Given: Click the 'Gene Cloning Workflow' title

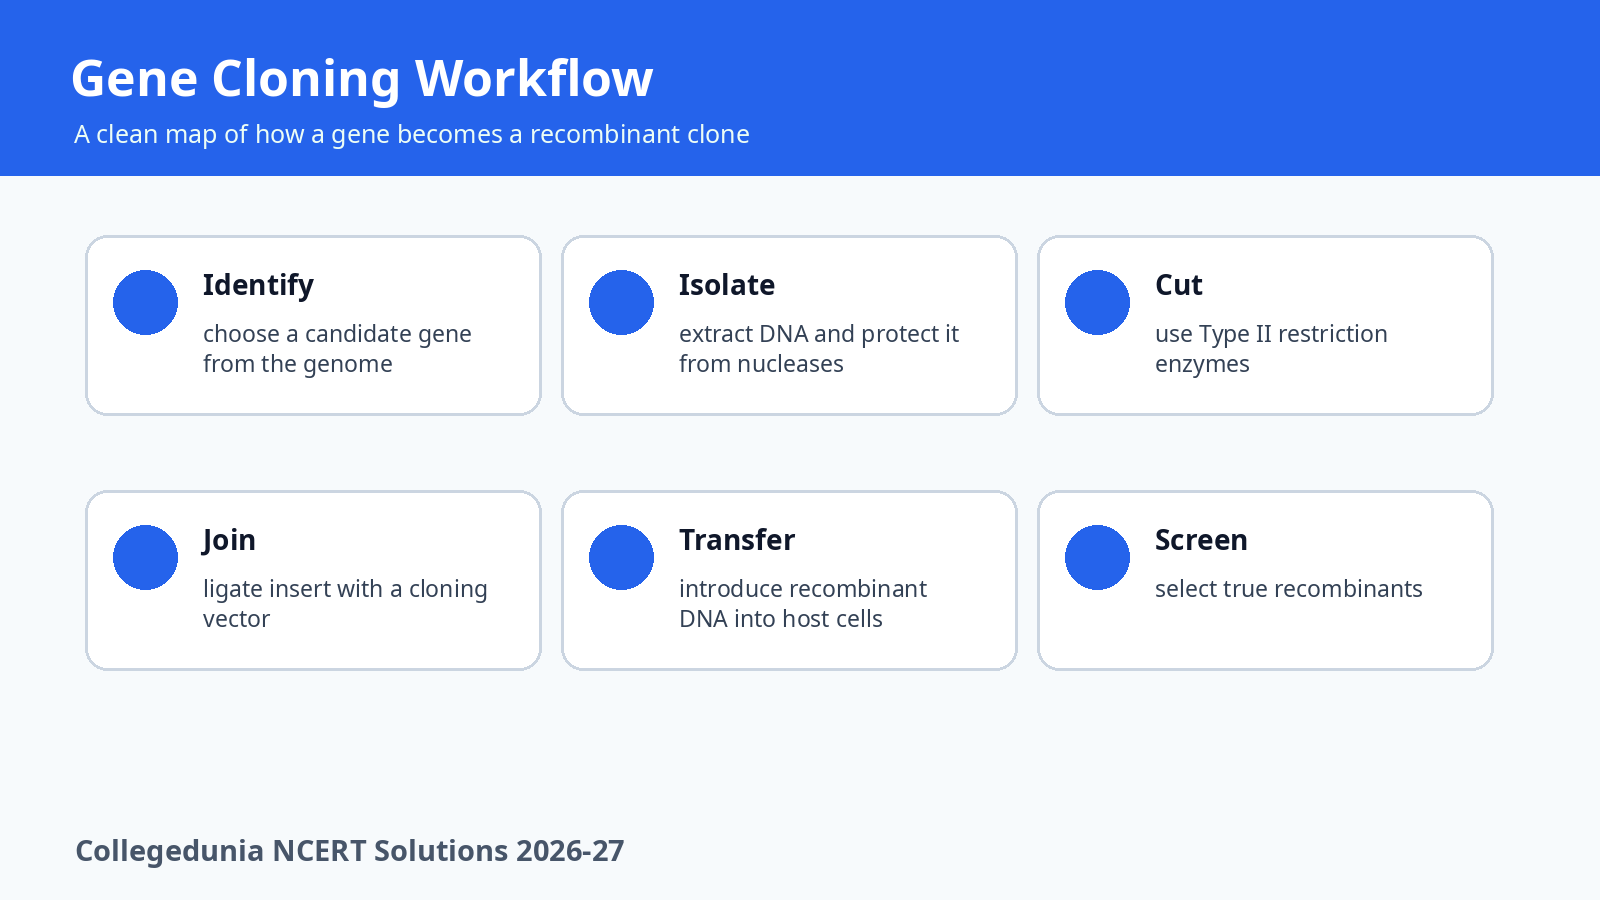Looking at the screenshot, I should point(362,79).
